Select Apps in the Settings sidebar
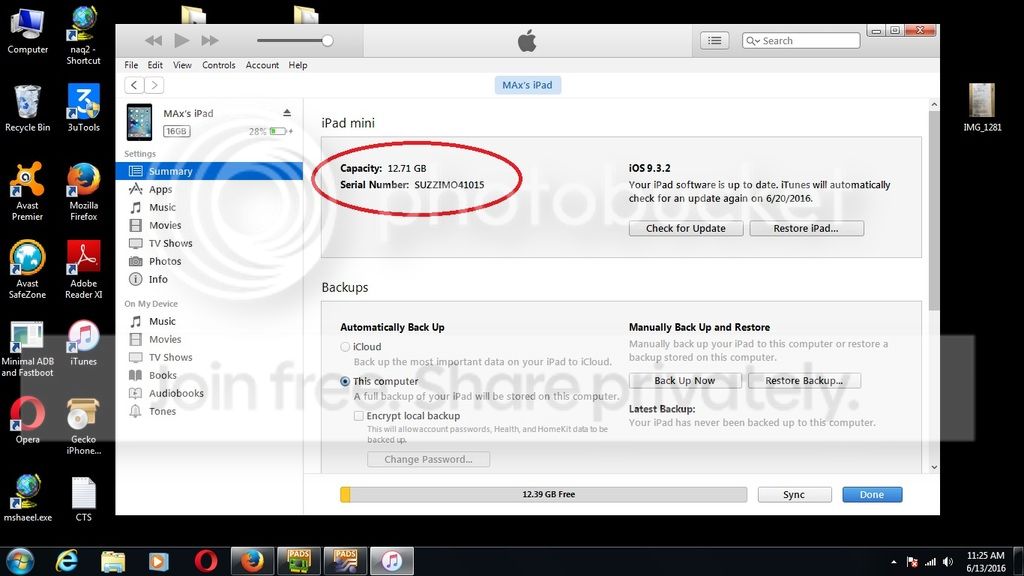This screenshot has height=576, width=1024. 160,190
